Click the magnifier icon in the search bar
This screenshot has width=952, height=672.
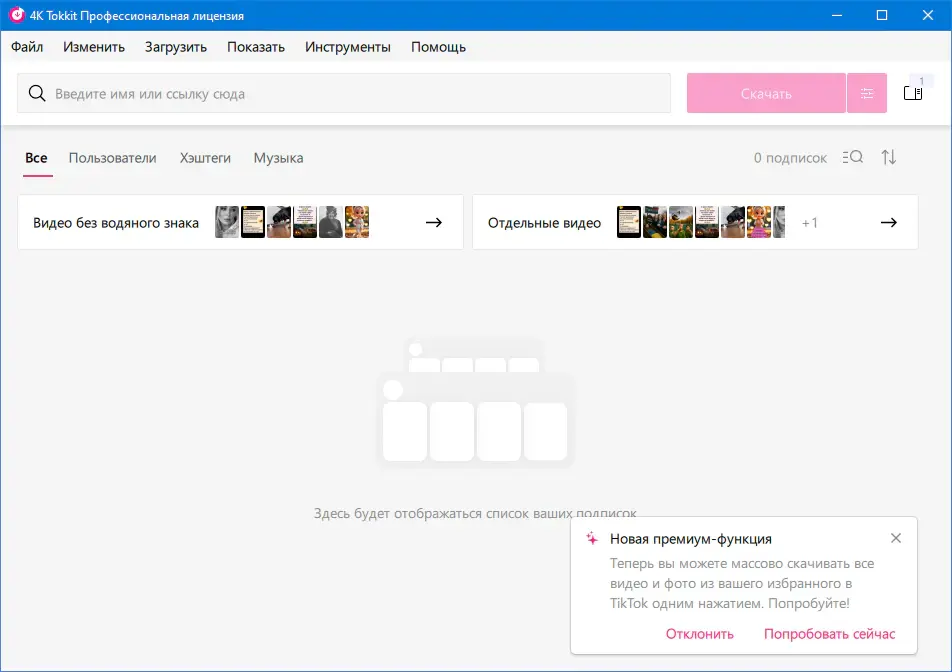click(37, 92)
